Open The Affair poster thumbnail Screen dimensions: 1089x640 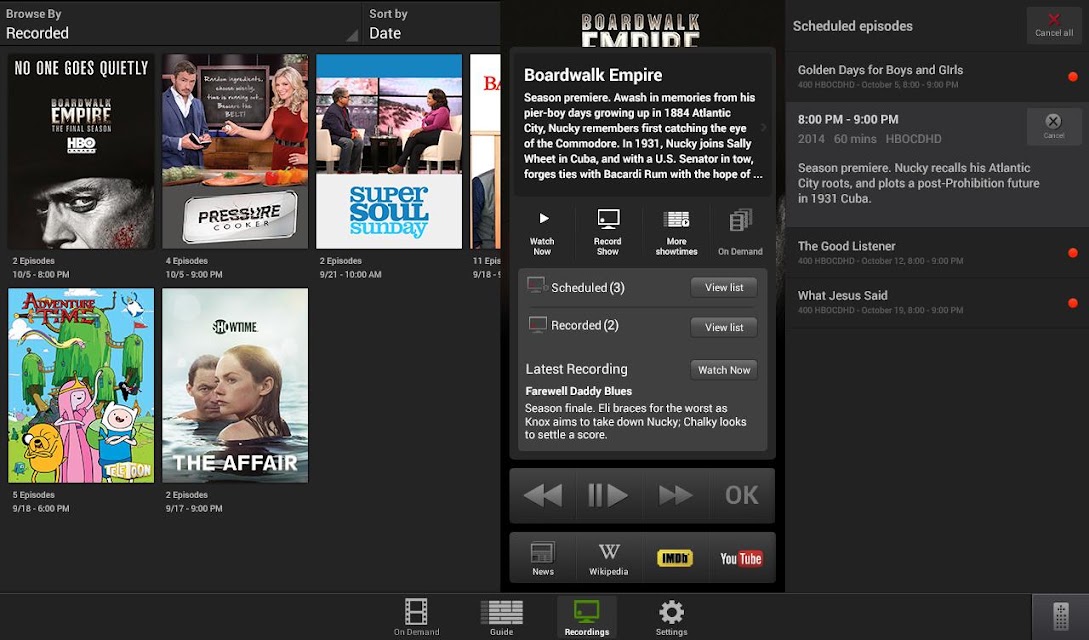[x=235, y=385]
